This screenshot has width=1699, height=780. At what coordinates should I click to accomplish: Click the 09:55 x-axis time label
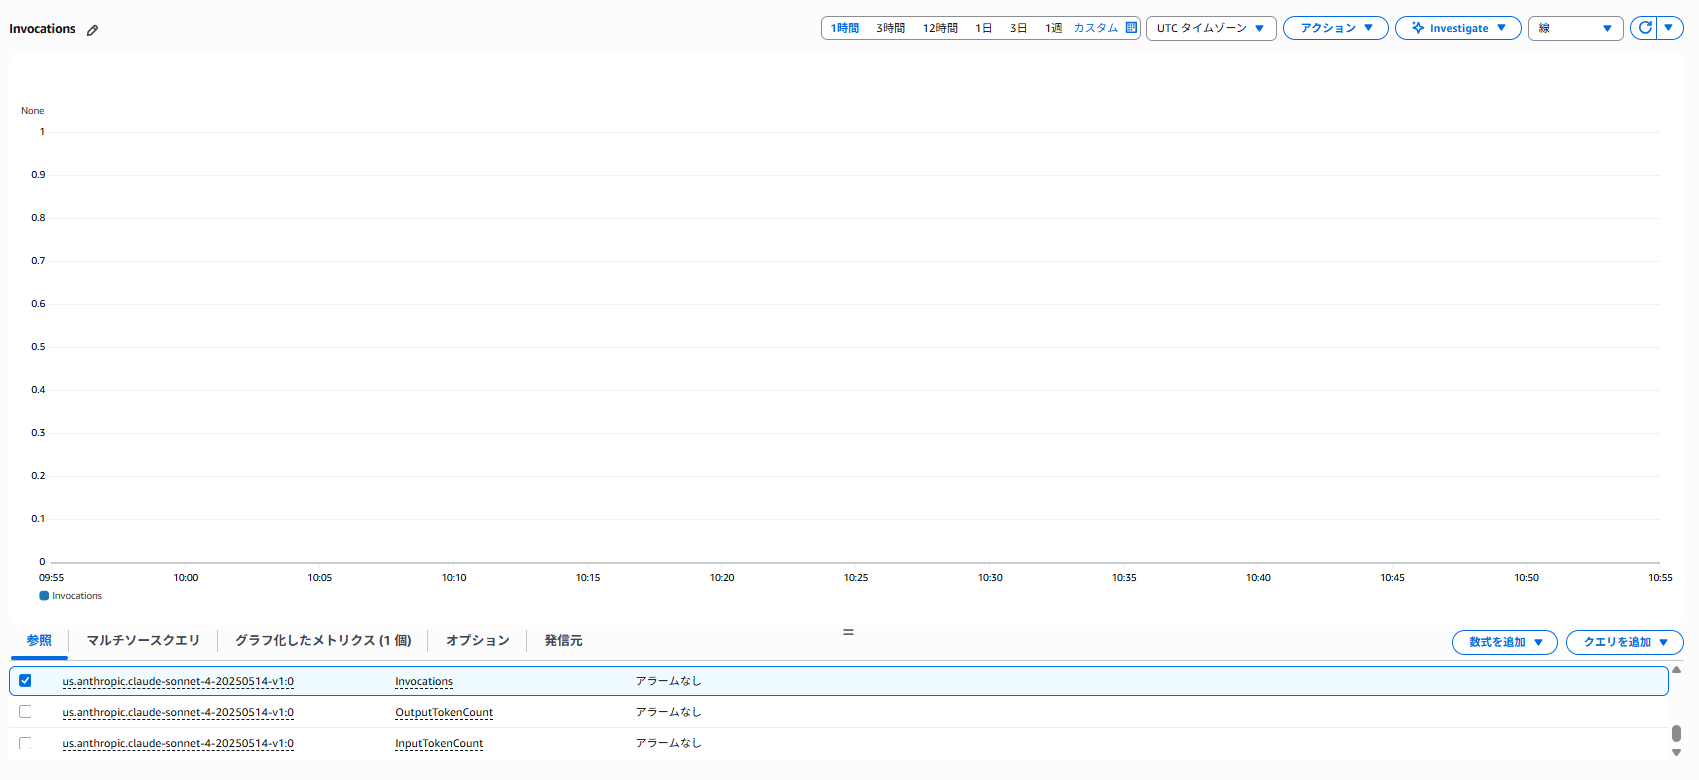[x=51, y=578]
